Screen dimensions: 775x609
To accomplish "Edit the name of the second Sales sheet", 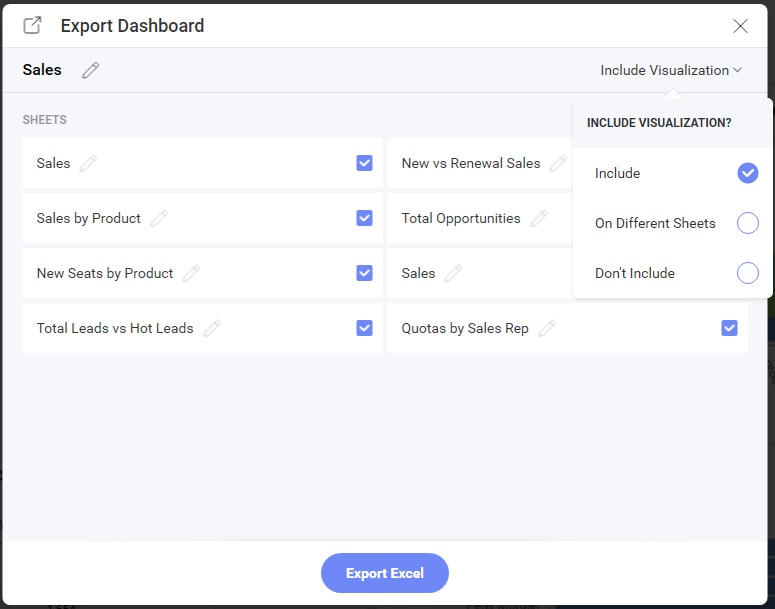I will [453, 273].
